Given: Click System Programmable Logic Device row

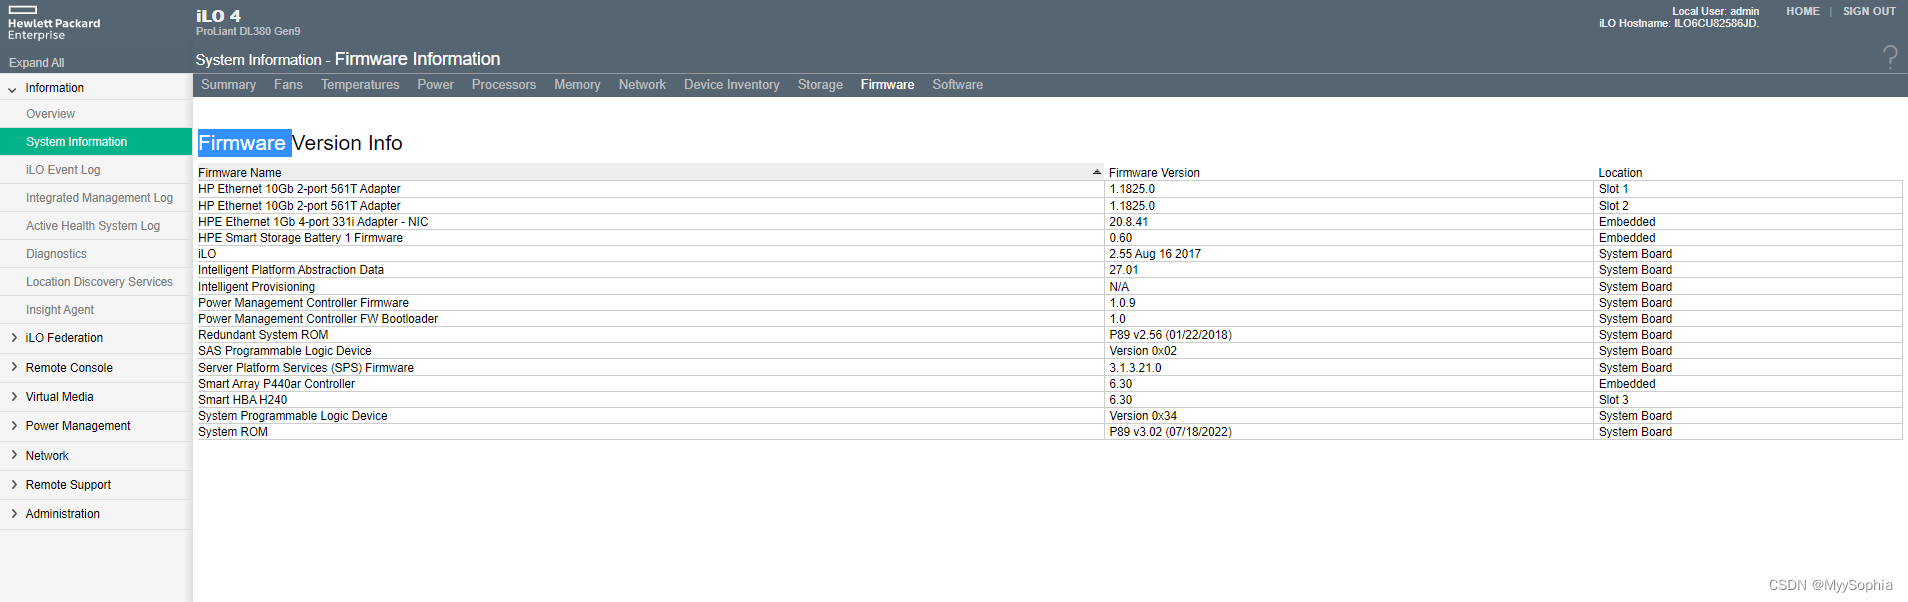Looking at the screenshot, I should (1049, 416).
